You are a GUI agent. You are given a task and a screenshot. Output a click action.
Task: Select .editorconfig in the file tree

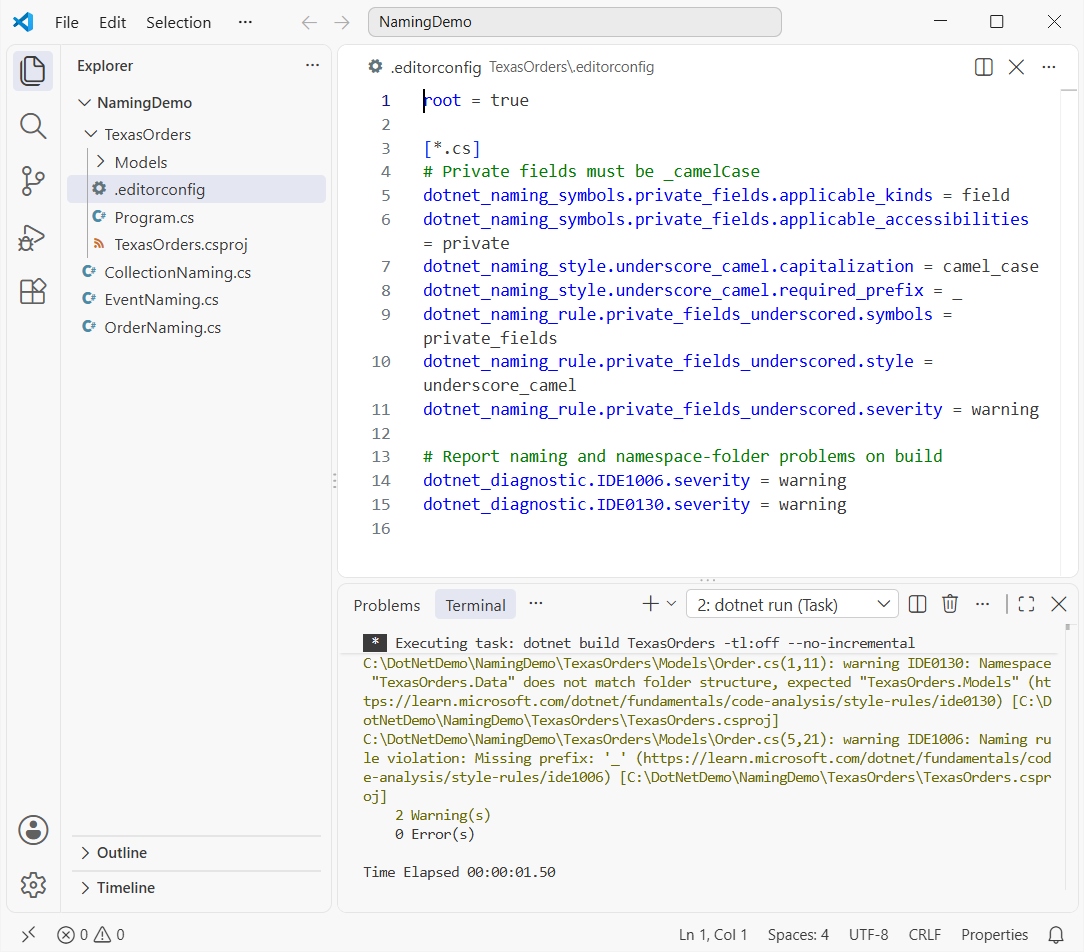196,189
